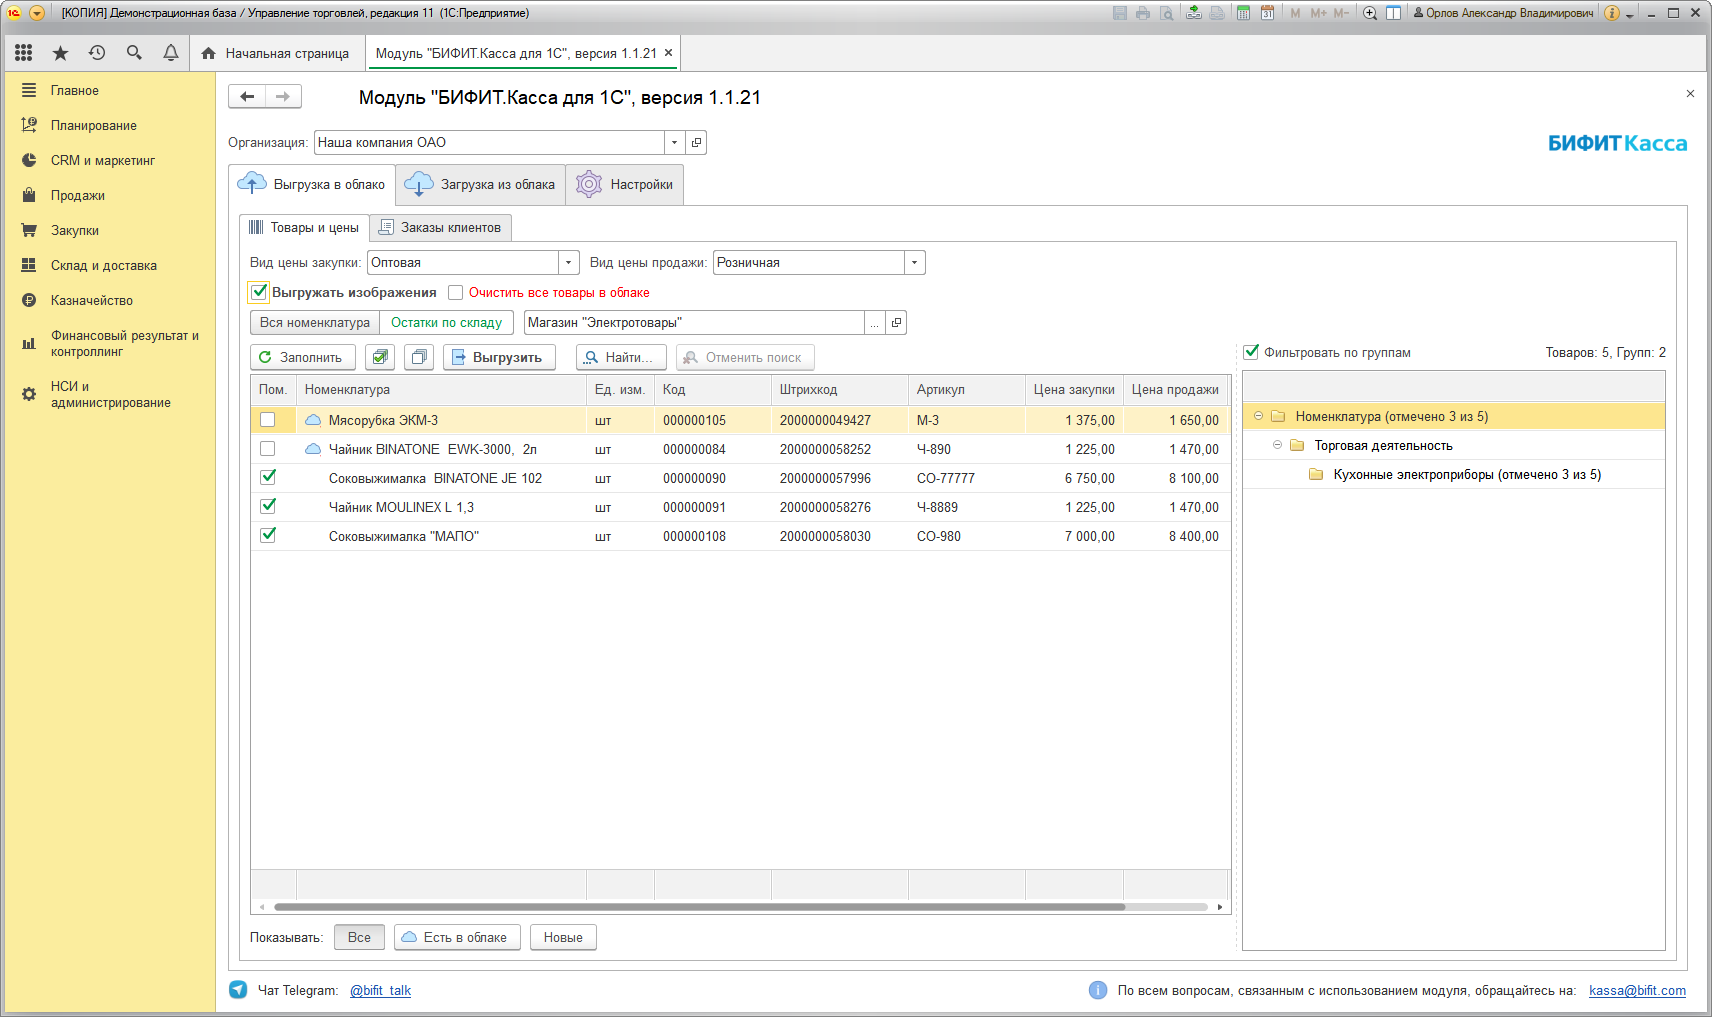Open the Закупки section
The height and width of the screenshot is (1017, 1712).
pos(75,230)
